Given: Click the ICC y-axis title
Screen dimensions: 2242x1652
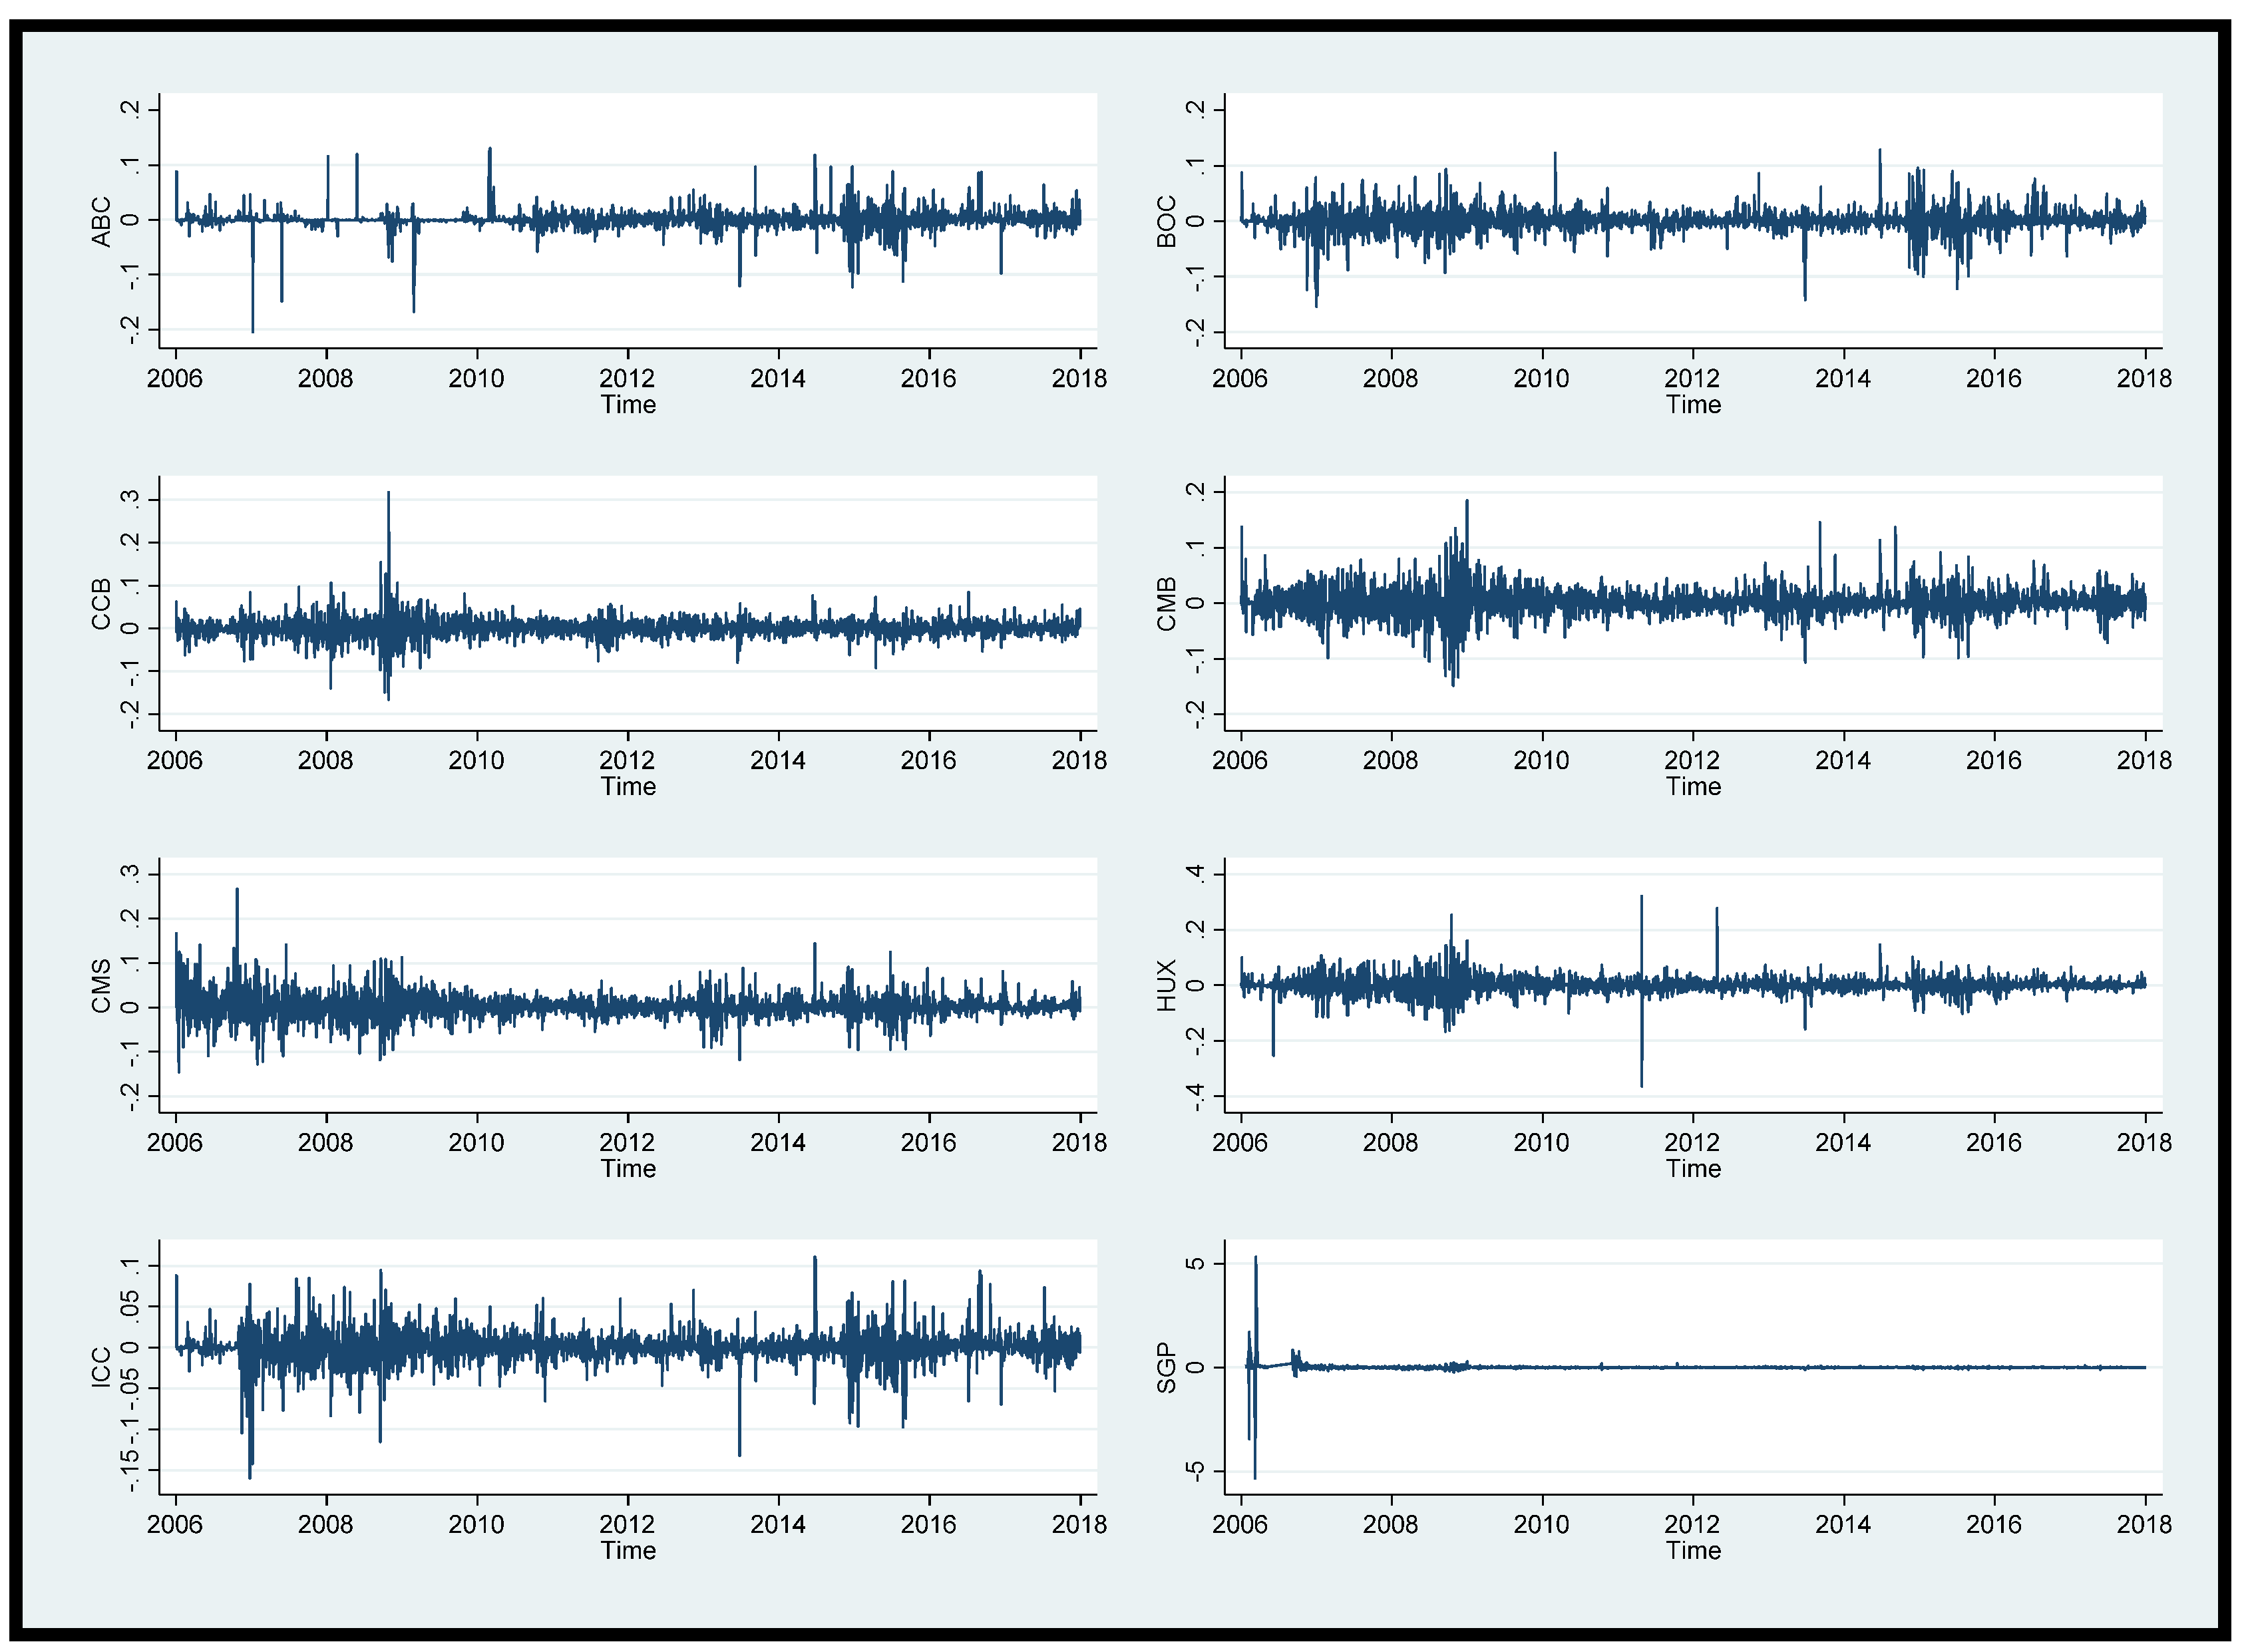Looking at the screenshot, I should click(x=101, y=1367).
